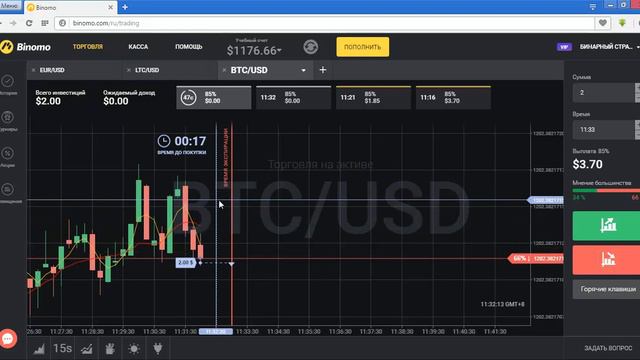Open the chart type icon
Screen dimensions: 640x360
(39, 349)
